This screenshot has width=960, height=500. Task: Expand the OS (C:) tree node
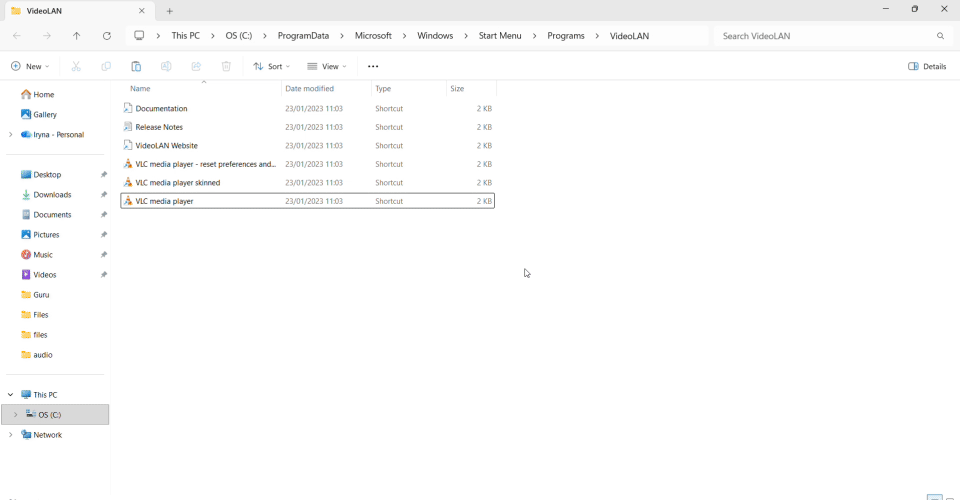pos(15,415)
